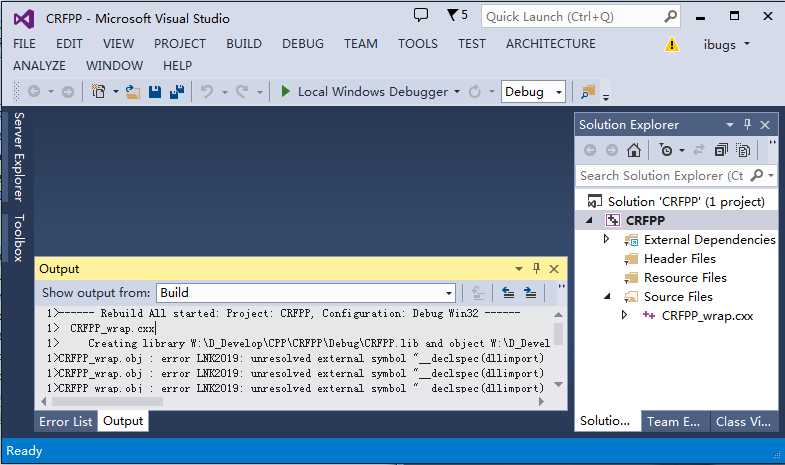
Task: Open the ARCHITECTURE menu
Action: click(551, 44)
